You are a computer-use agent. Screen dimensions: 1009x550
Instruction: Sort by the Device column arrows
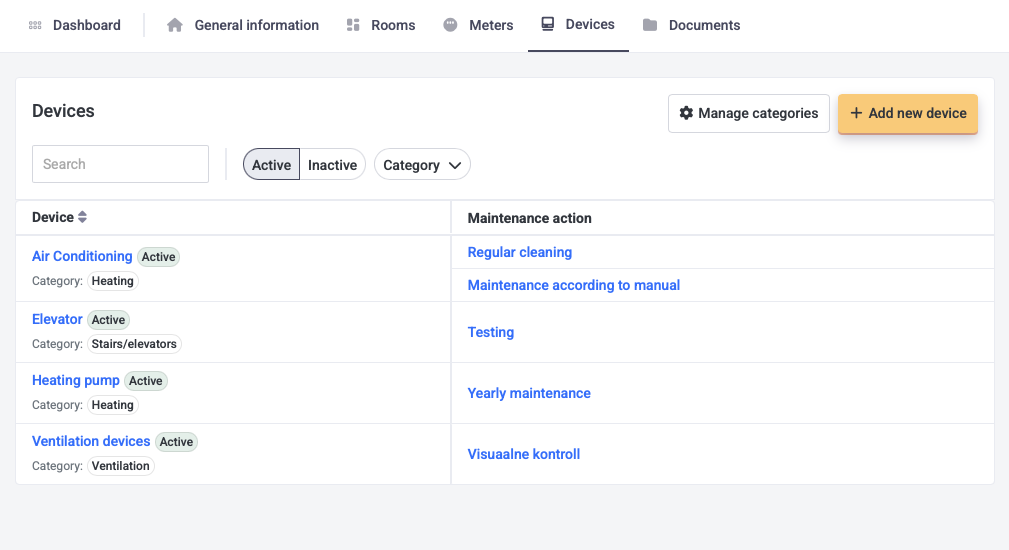pos(83,217)
